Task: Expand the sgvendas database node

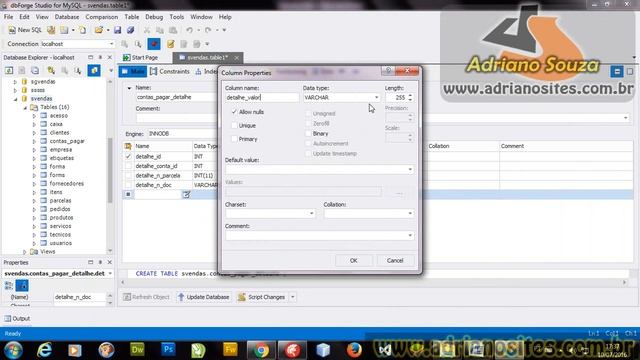Action: tap(16, 82)
